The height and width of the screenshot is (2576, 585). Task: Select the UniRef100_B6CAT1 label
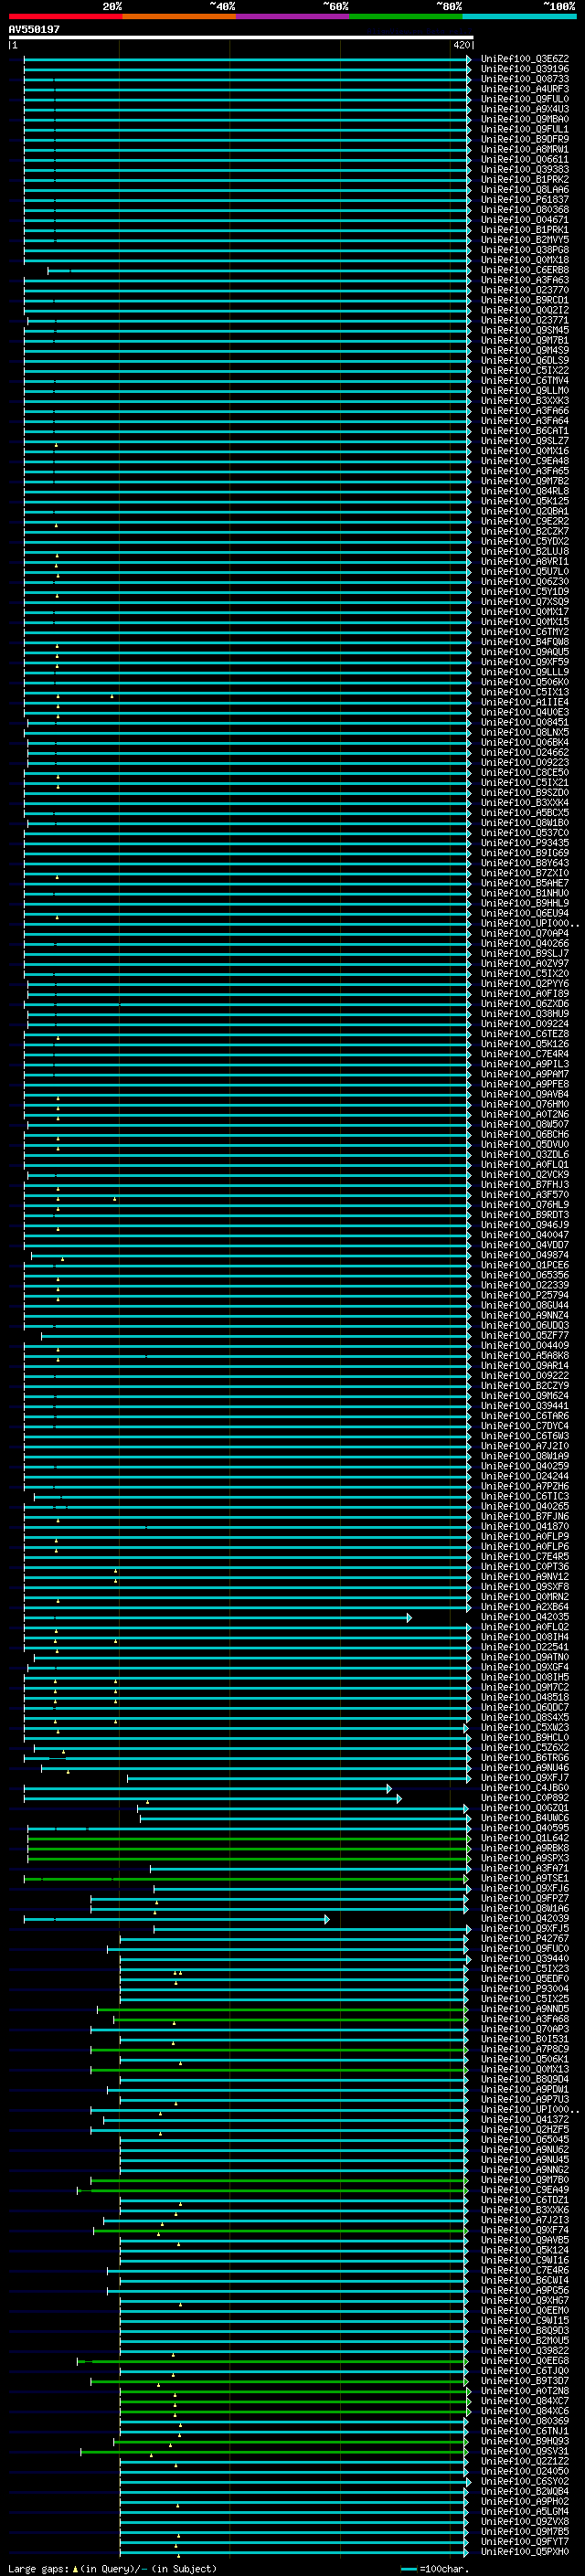524,431
